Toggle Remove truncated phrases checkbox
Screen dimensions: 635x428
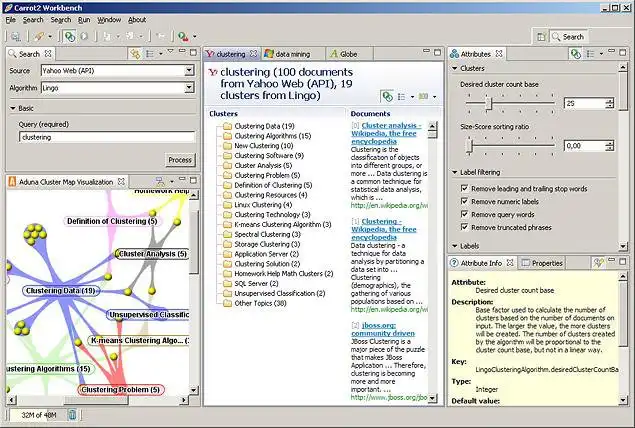pos(463,228)
